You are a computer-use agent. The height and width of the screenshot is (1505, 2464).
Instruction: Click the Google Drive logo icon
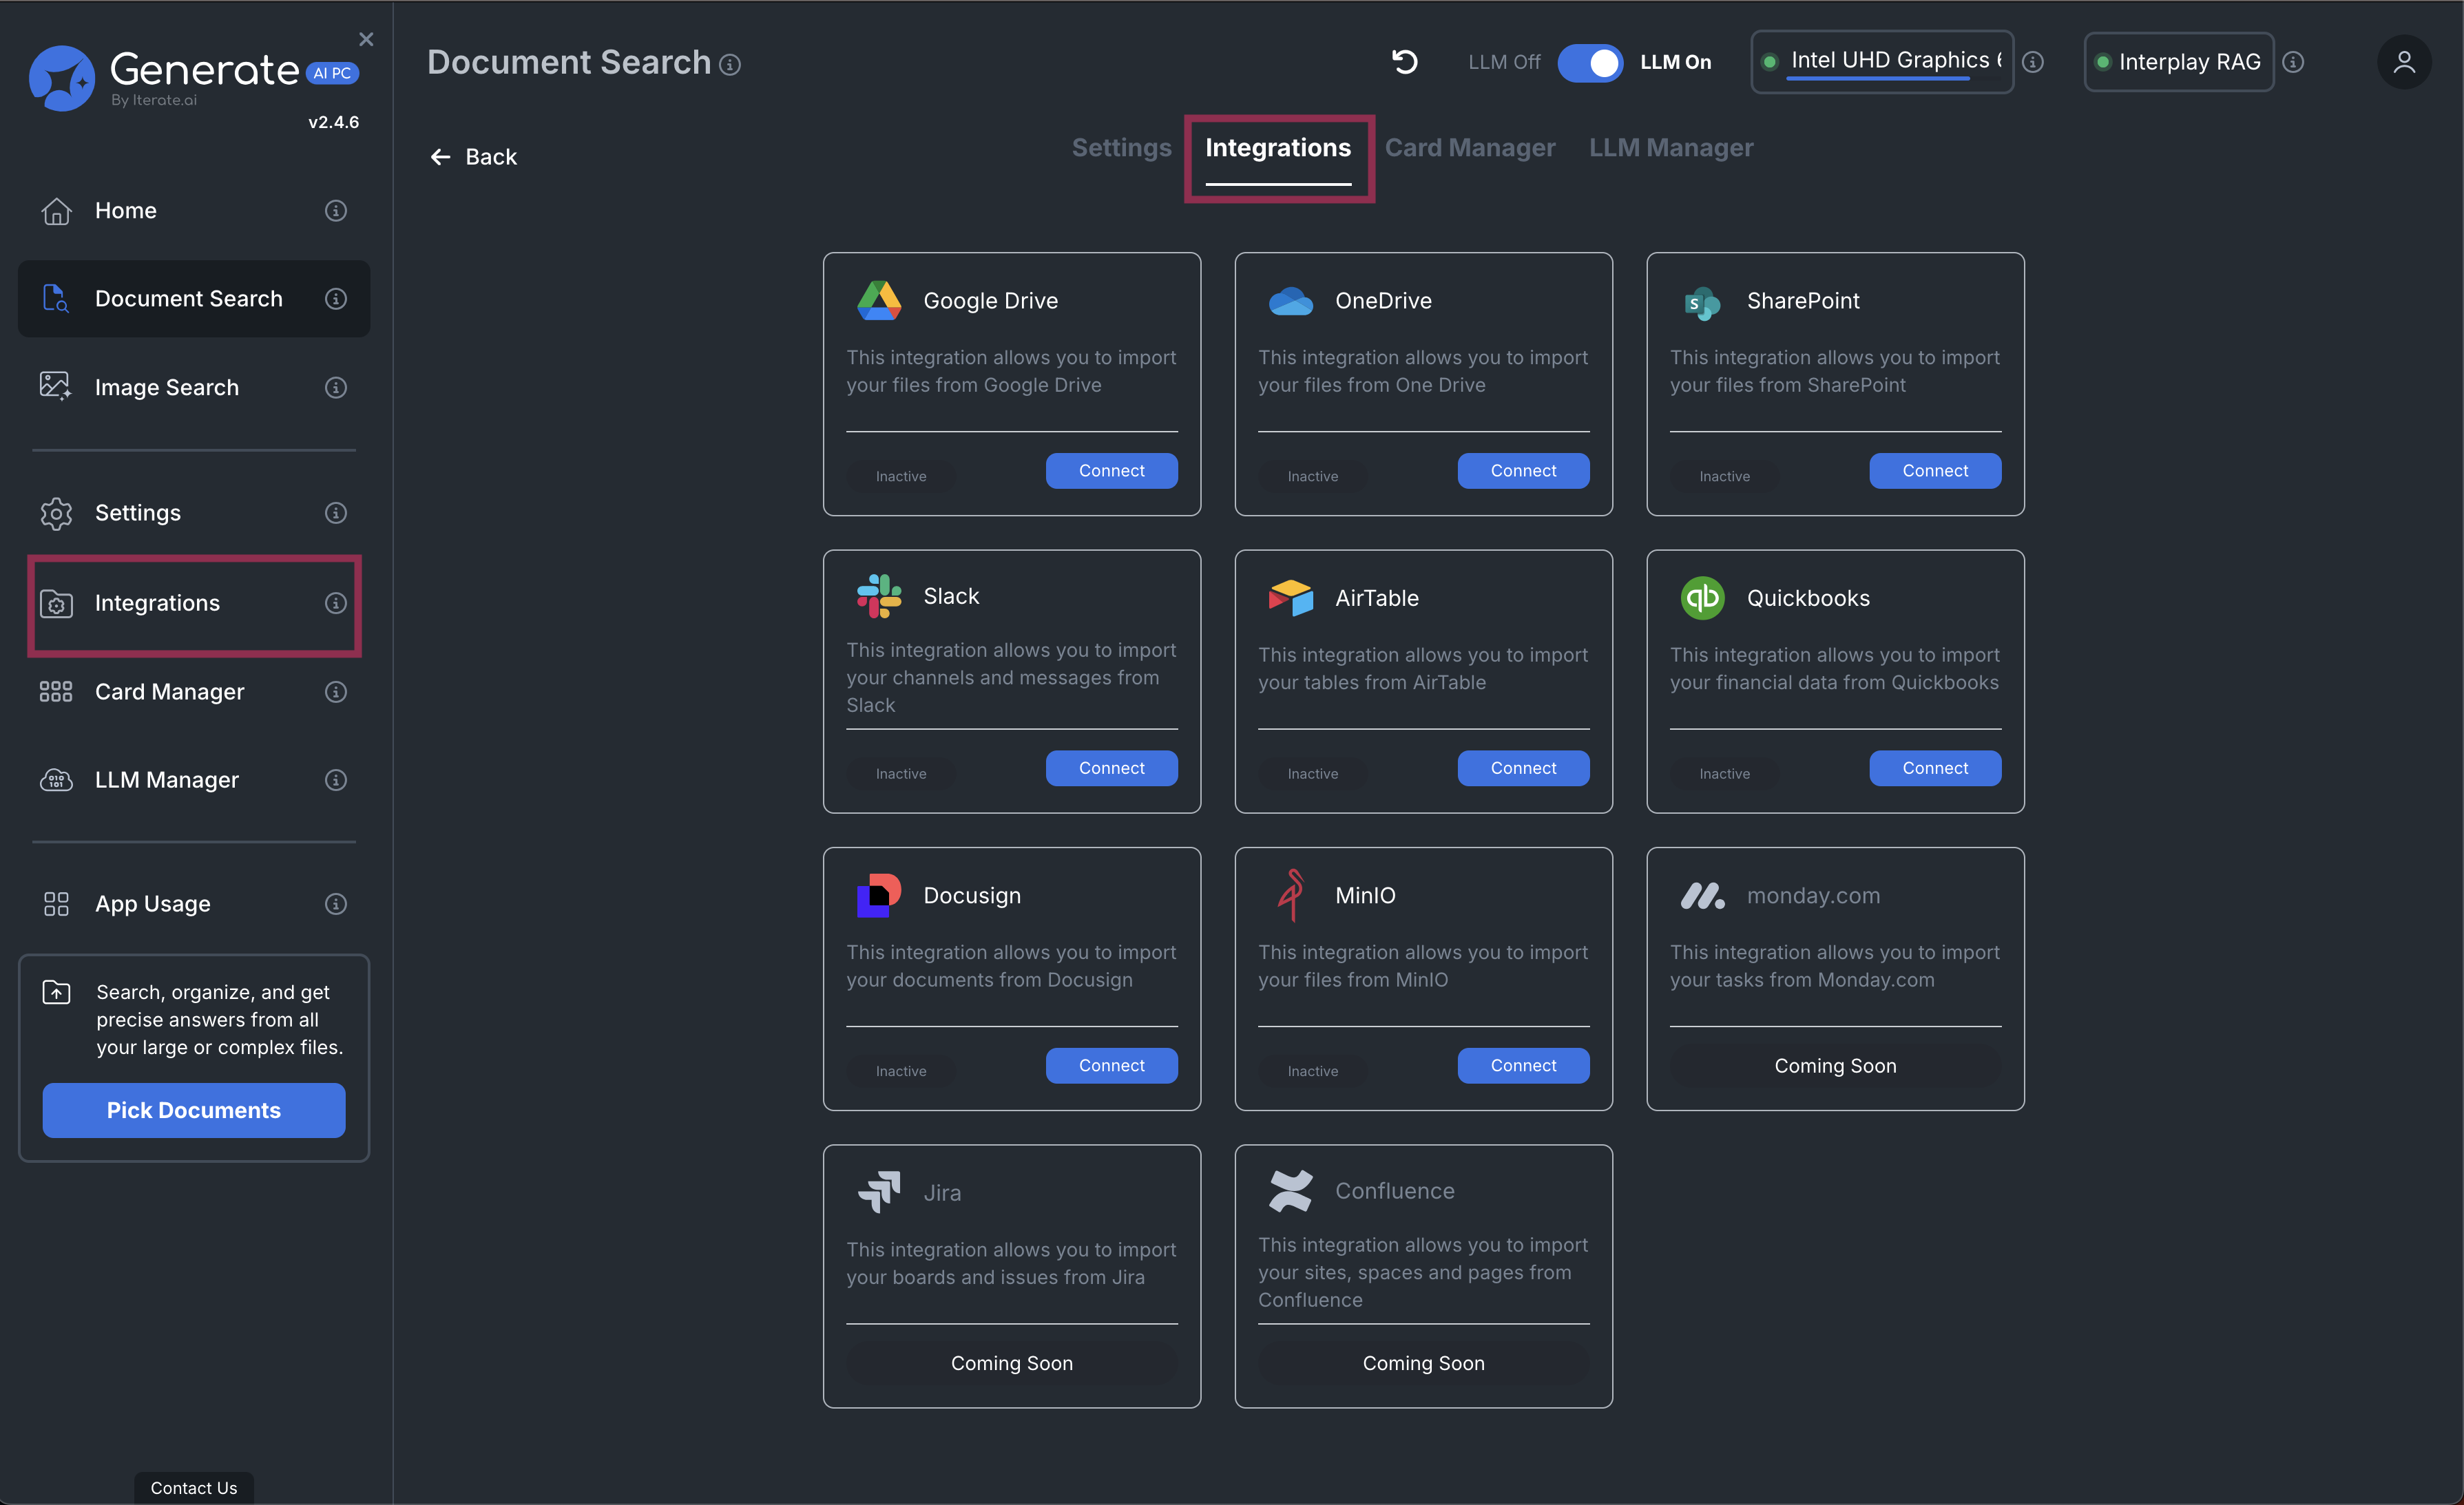click(879, 300)
